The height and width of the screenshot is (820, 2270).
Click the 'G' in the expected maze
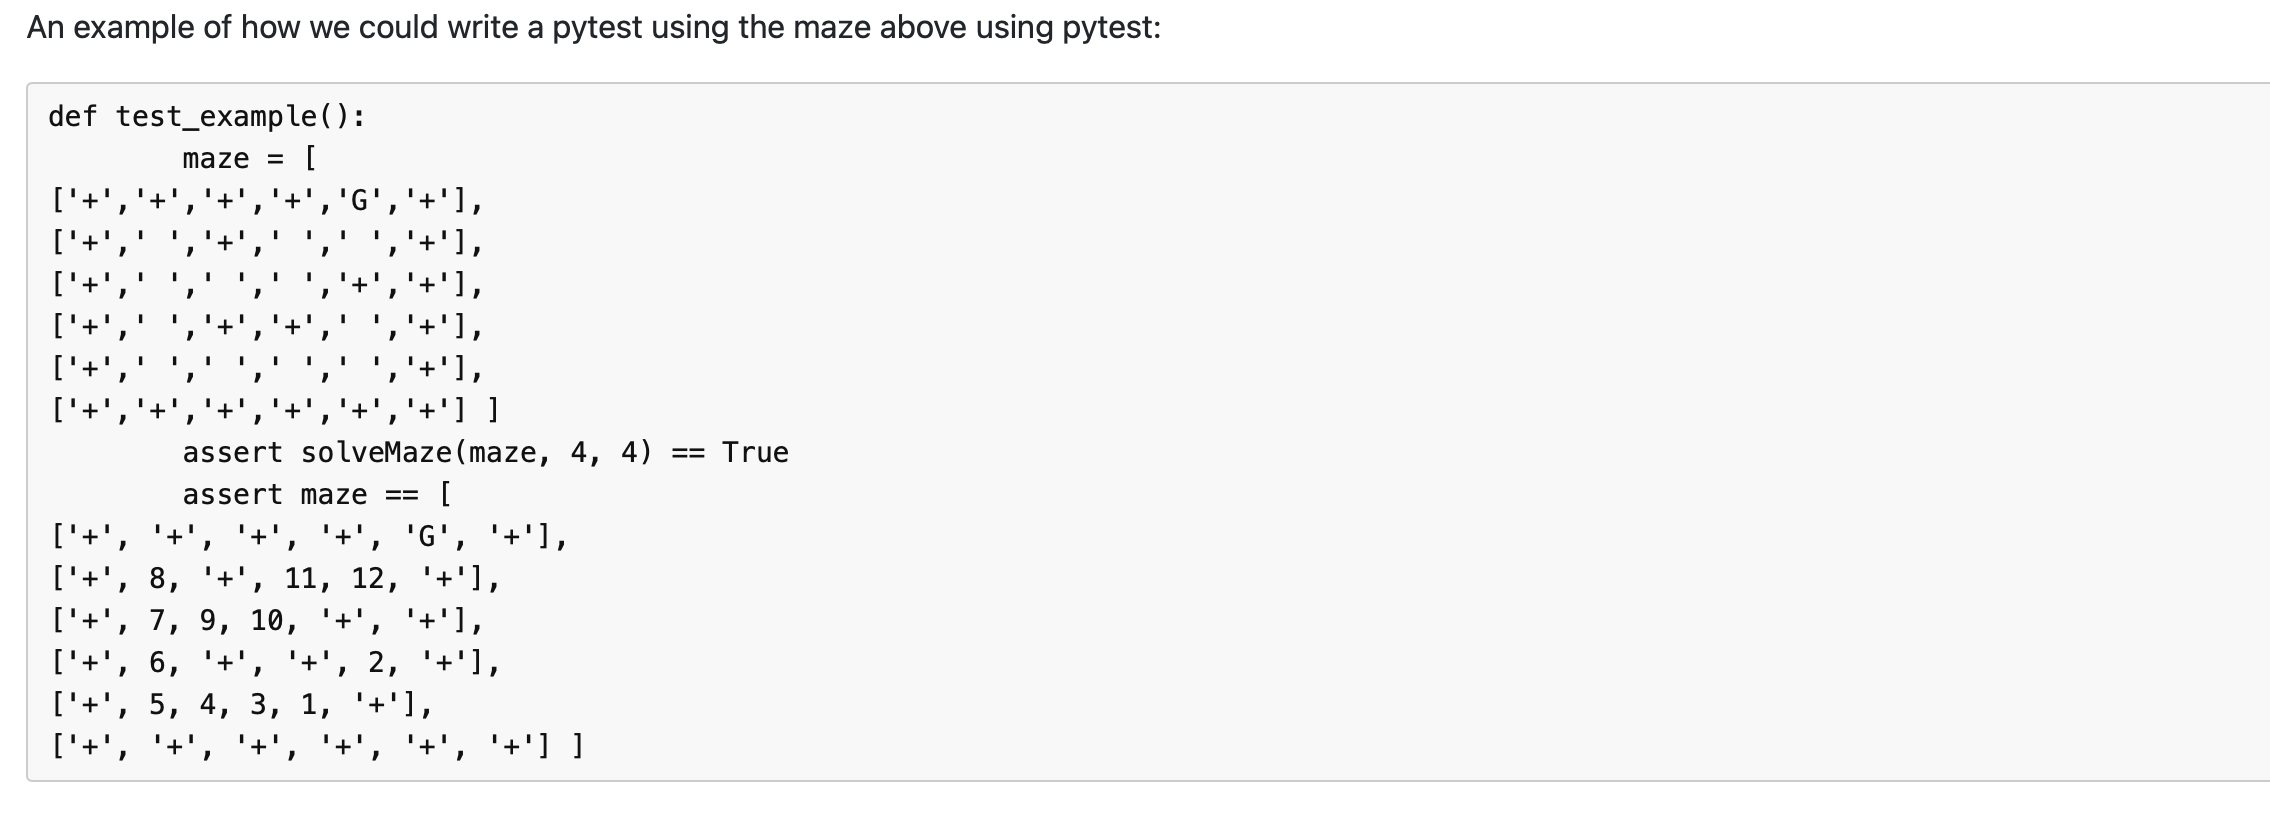click(427, 537)
